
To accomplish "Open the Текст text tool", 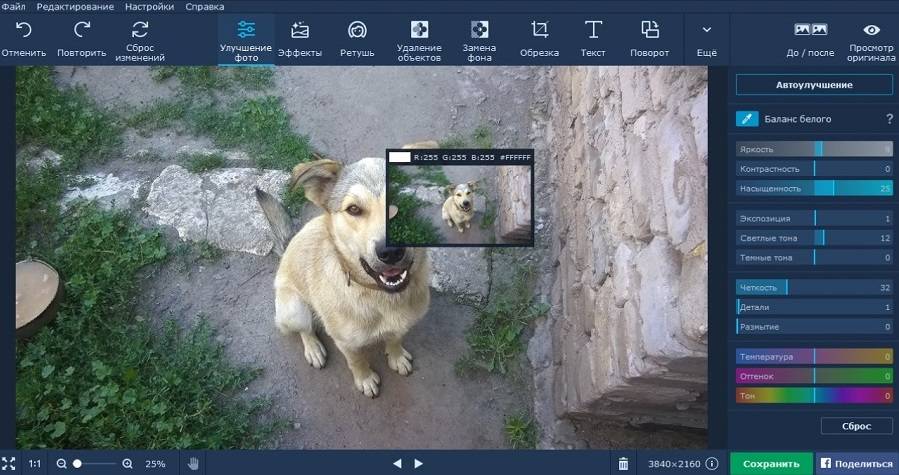I will (593, 30).
